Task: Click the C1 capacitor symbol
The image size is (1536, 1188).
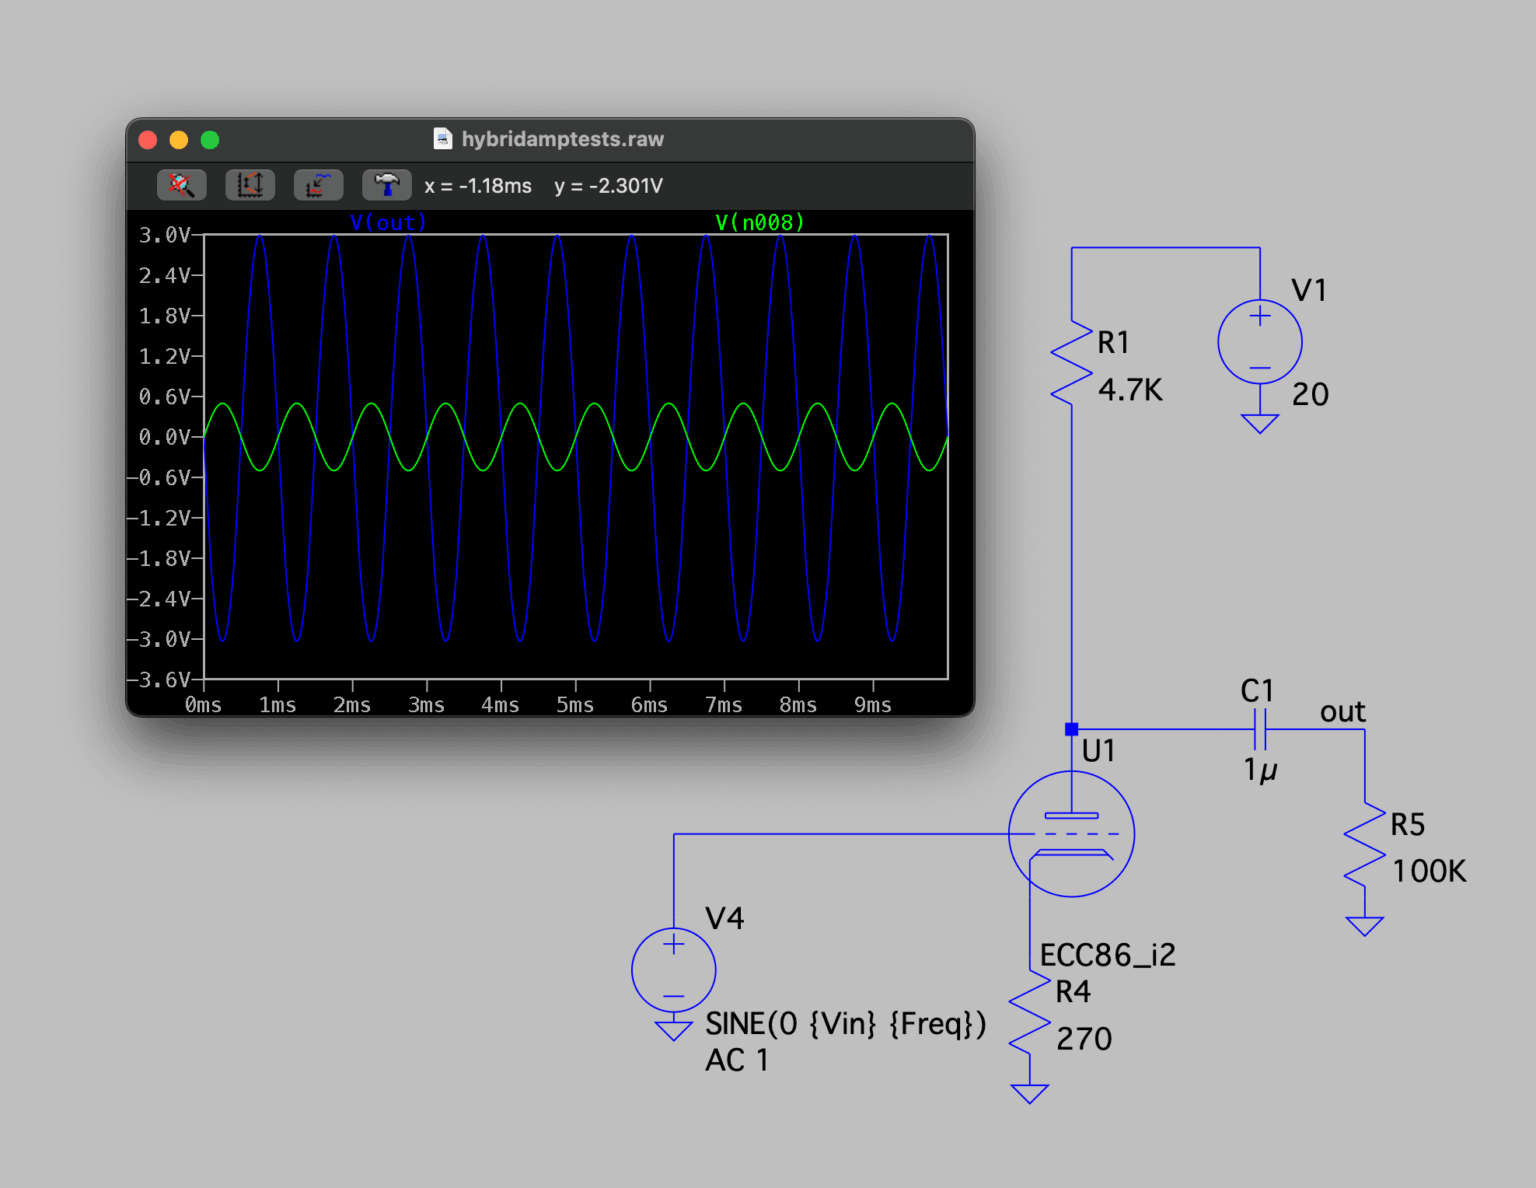Action: pyautogui.click(x=1259, y=729)
